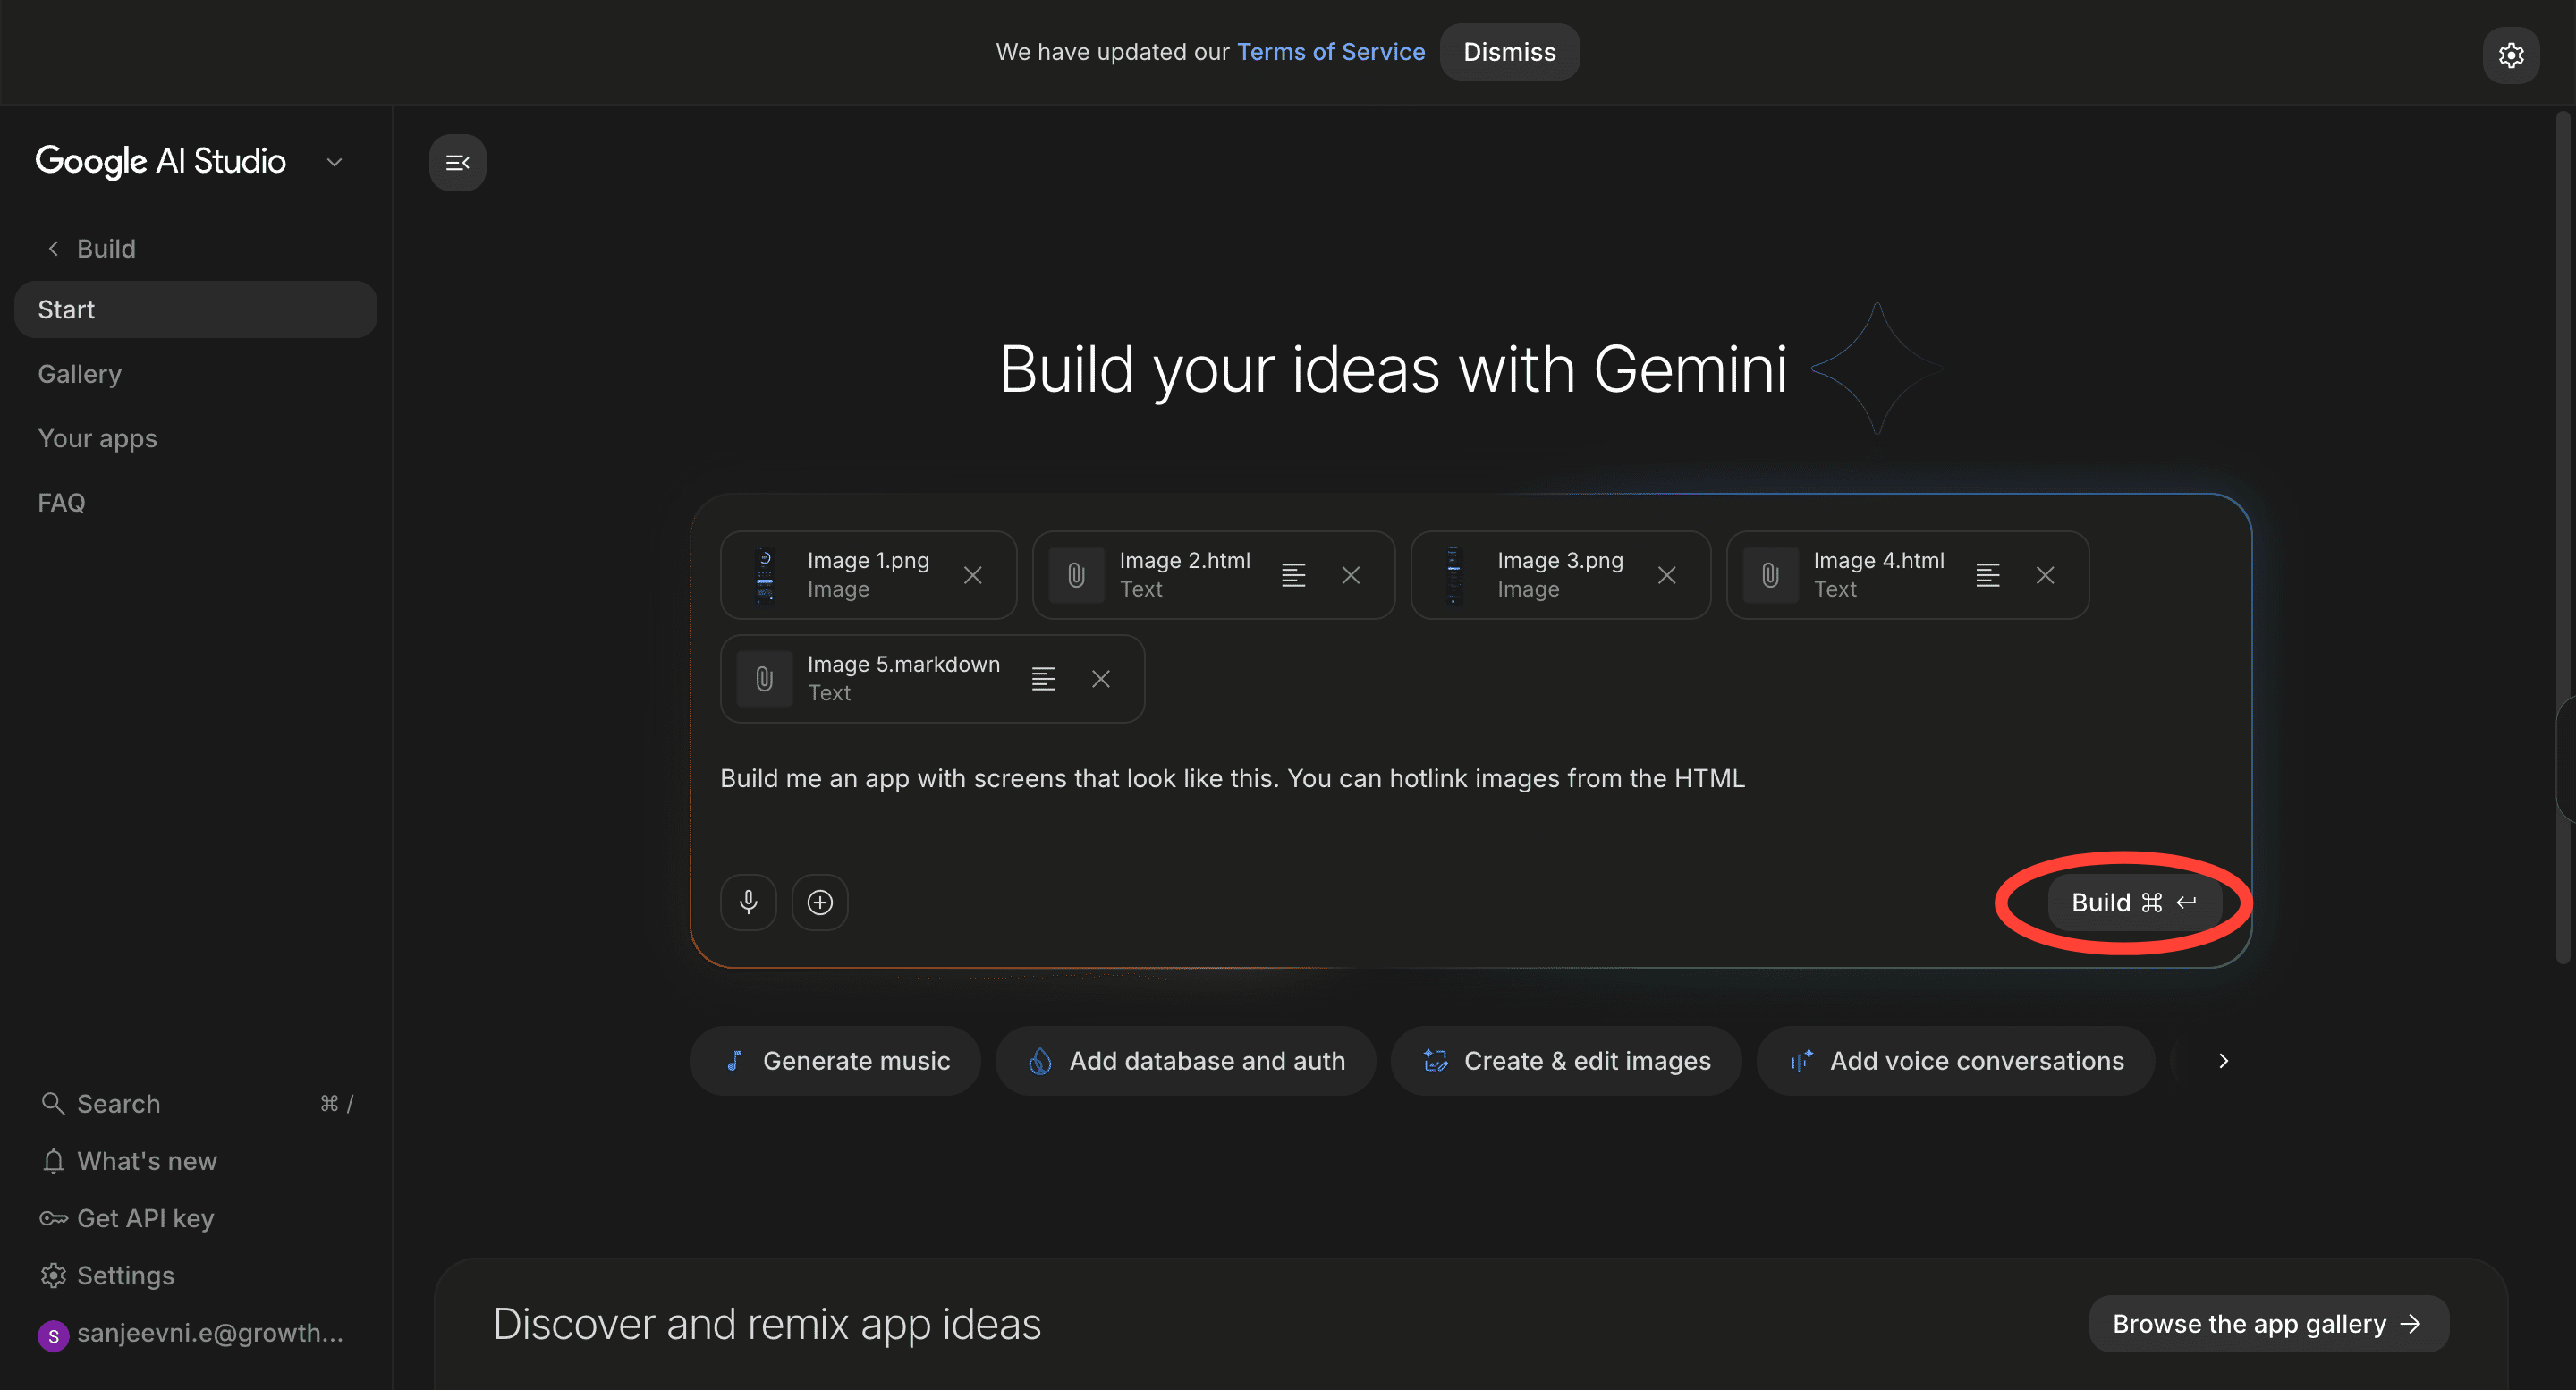
Task: Remove Image 1.png attachment
Action: point(972,575)
